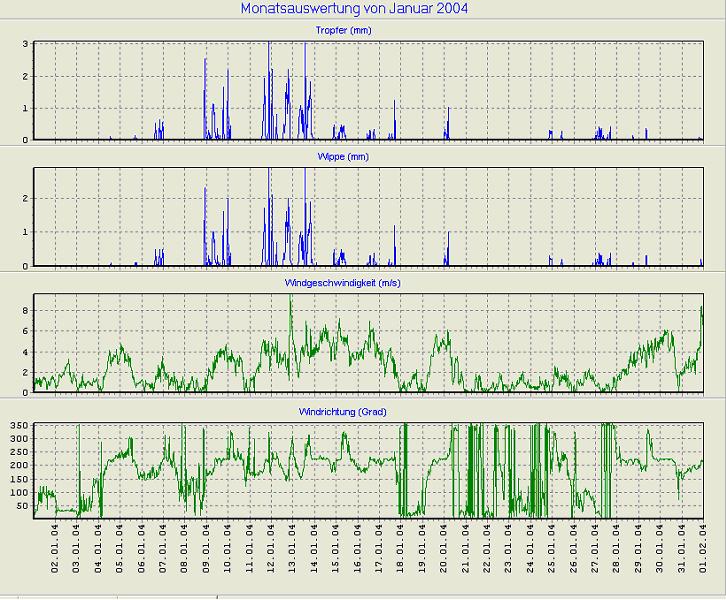This screenshot has height=600, width=726.
Task: Choose the 21.01.04 date label
Action: [x=466, y=552]
